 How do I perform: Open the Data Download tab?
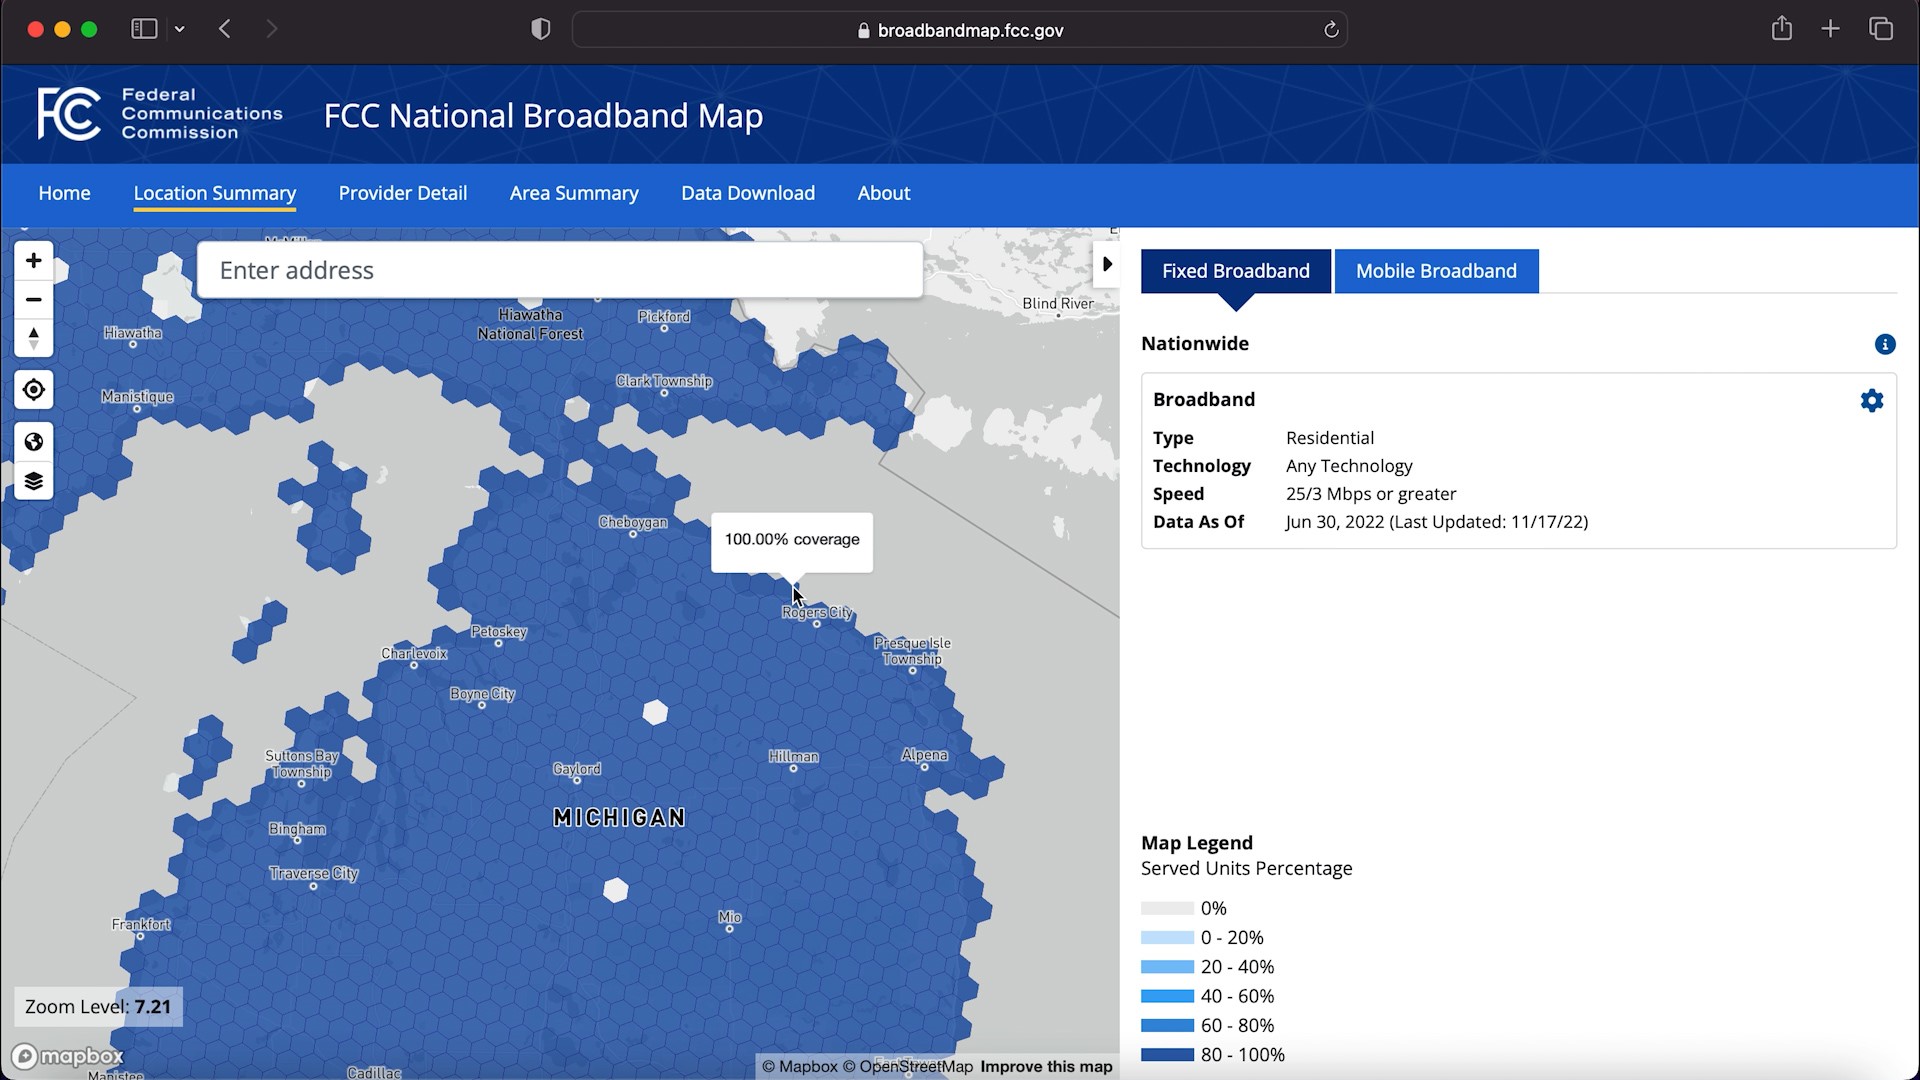tap(747, 193)
